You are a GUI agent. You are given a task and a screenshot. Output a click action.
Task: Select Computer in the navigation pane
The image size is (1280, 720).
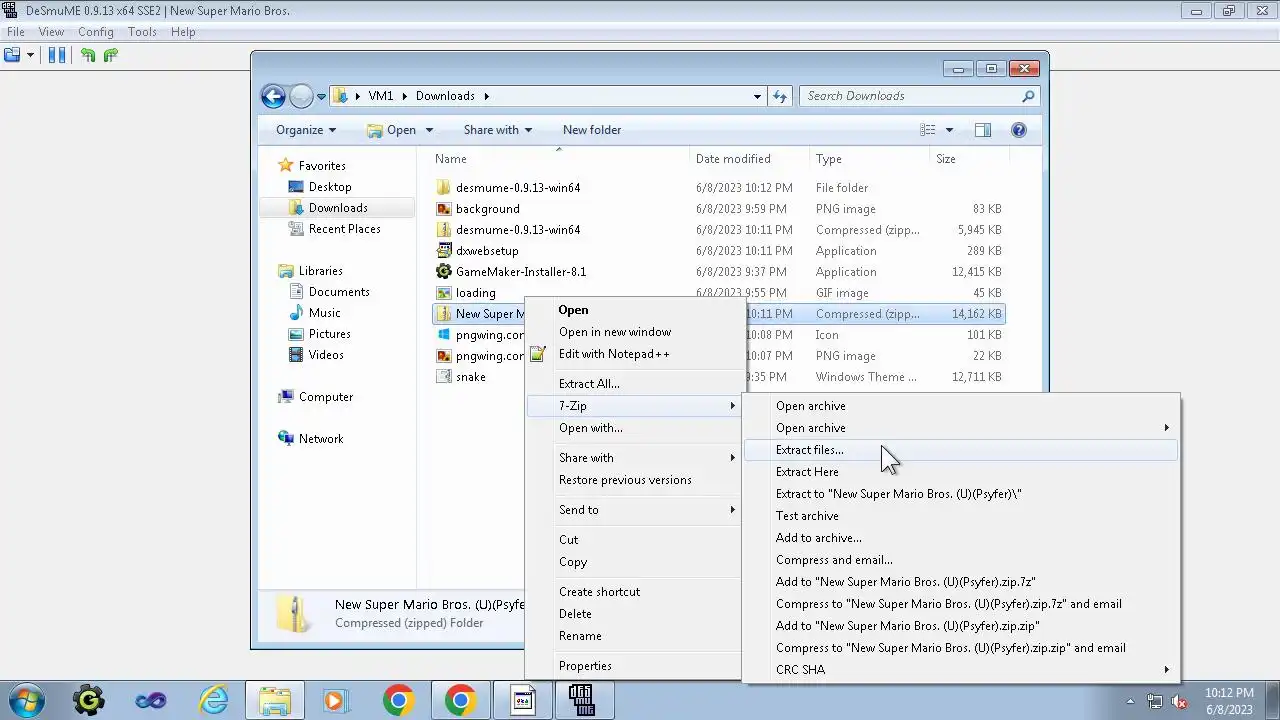pos(326,397)
